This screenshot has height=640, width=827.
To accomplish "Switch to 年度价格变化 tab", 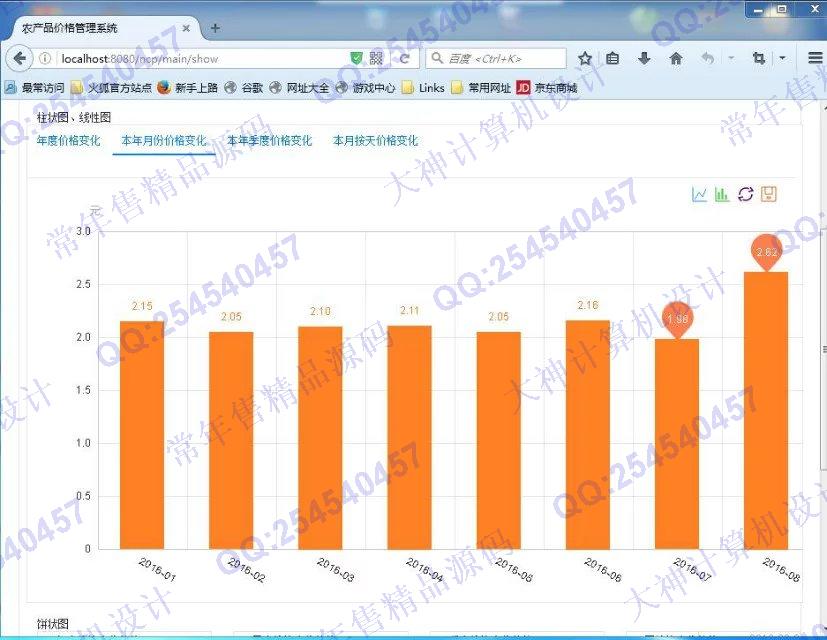I will tap(69, 141).
